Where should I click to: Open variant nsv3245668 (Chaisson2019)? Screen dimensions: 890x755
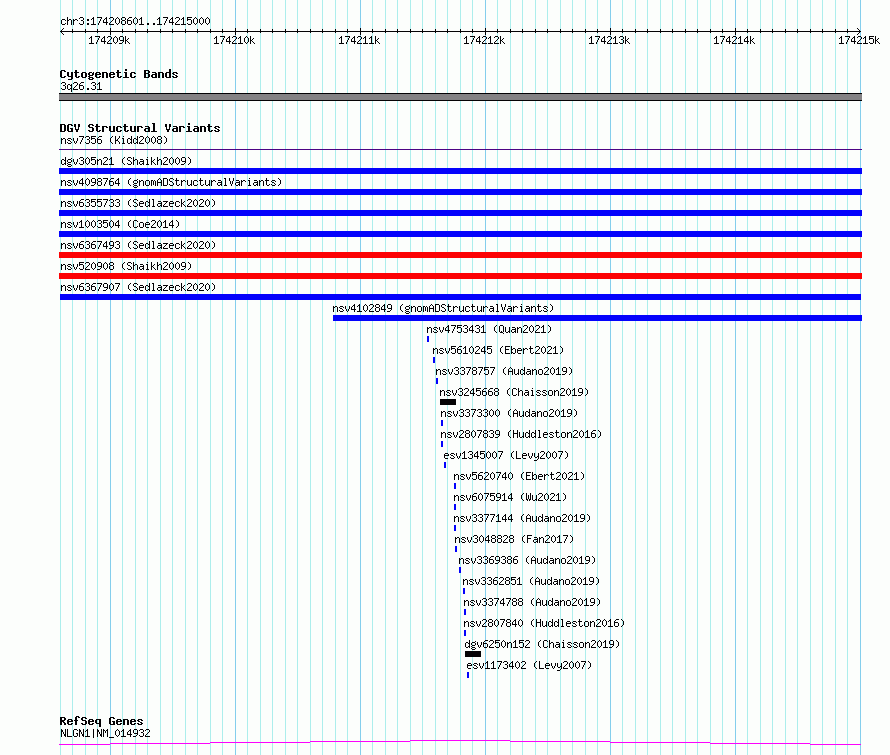click(514, 392)
